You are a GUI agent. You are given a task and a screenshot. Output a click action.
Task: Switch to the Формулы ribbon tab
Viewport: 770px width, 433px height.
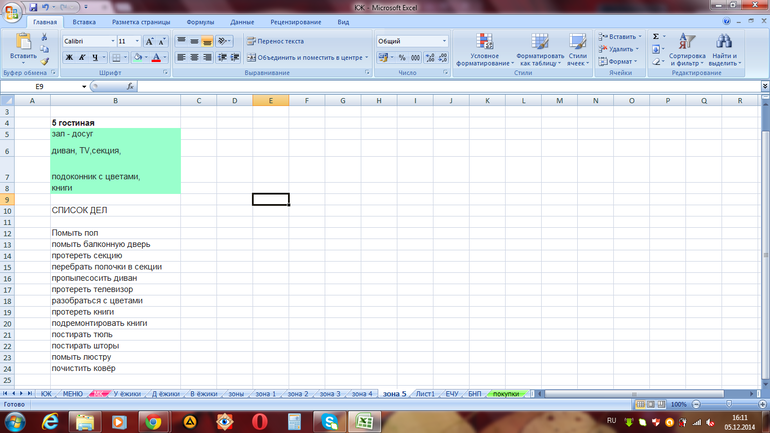(x=200, y=22)
